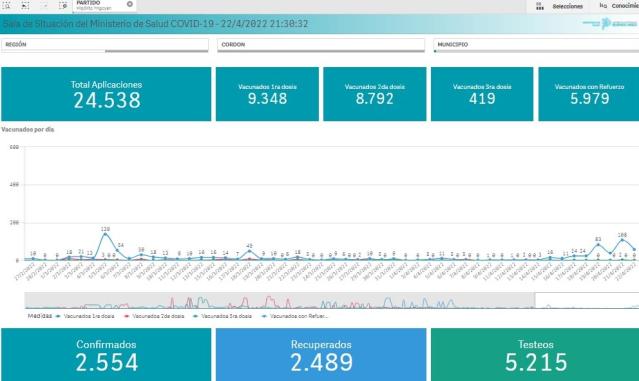Clear all selections icon
Image resolution: width=639 pixels, height=381 pixels.
pos(63,6)
